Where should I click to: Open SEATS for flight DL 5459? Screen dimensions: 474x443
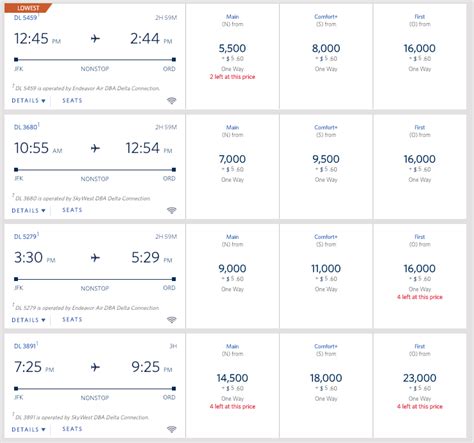(x=72, y=100)
